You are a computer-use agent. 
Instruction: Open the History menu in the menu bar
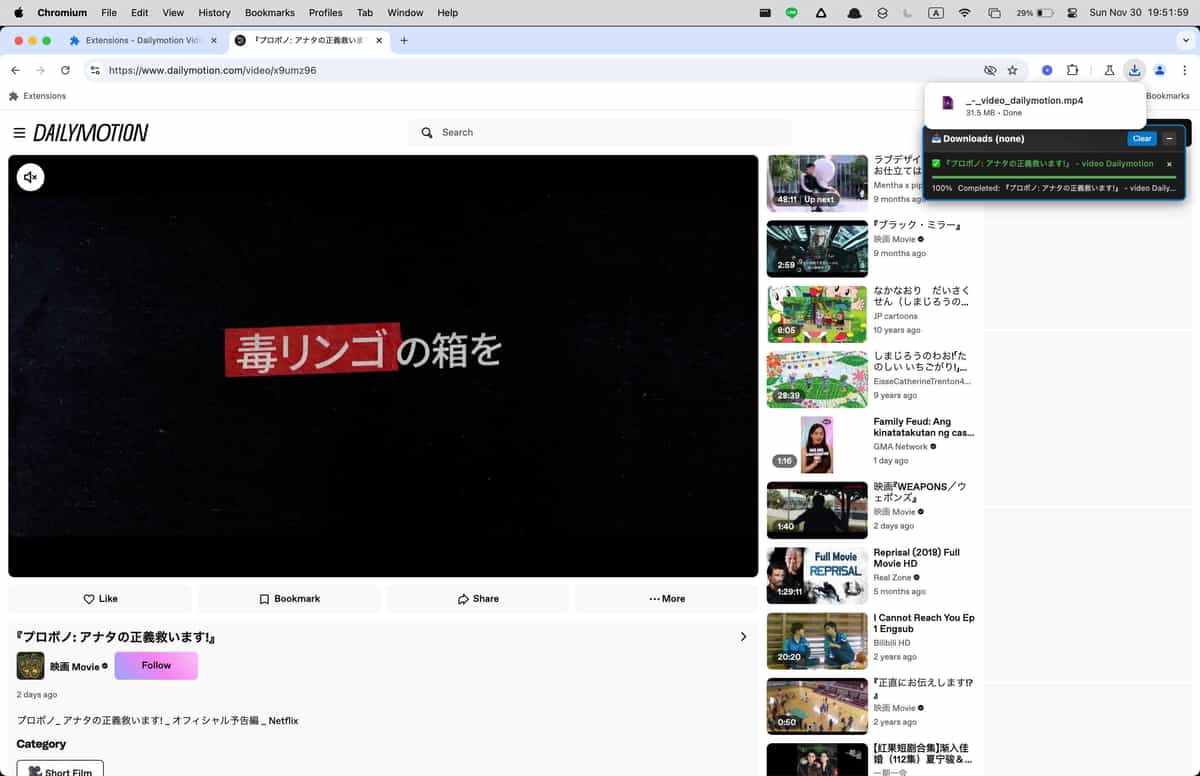click(214, 12)
